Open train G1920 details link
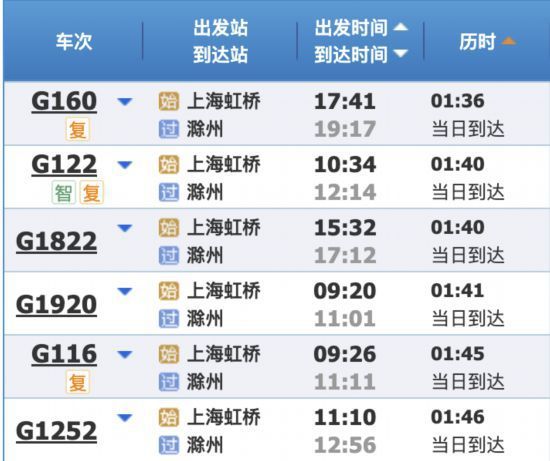 (x=56, y=305)
